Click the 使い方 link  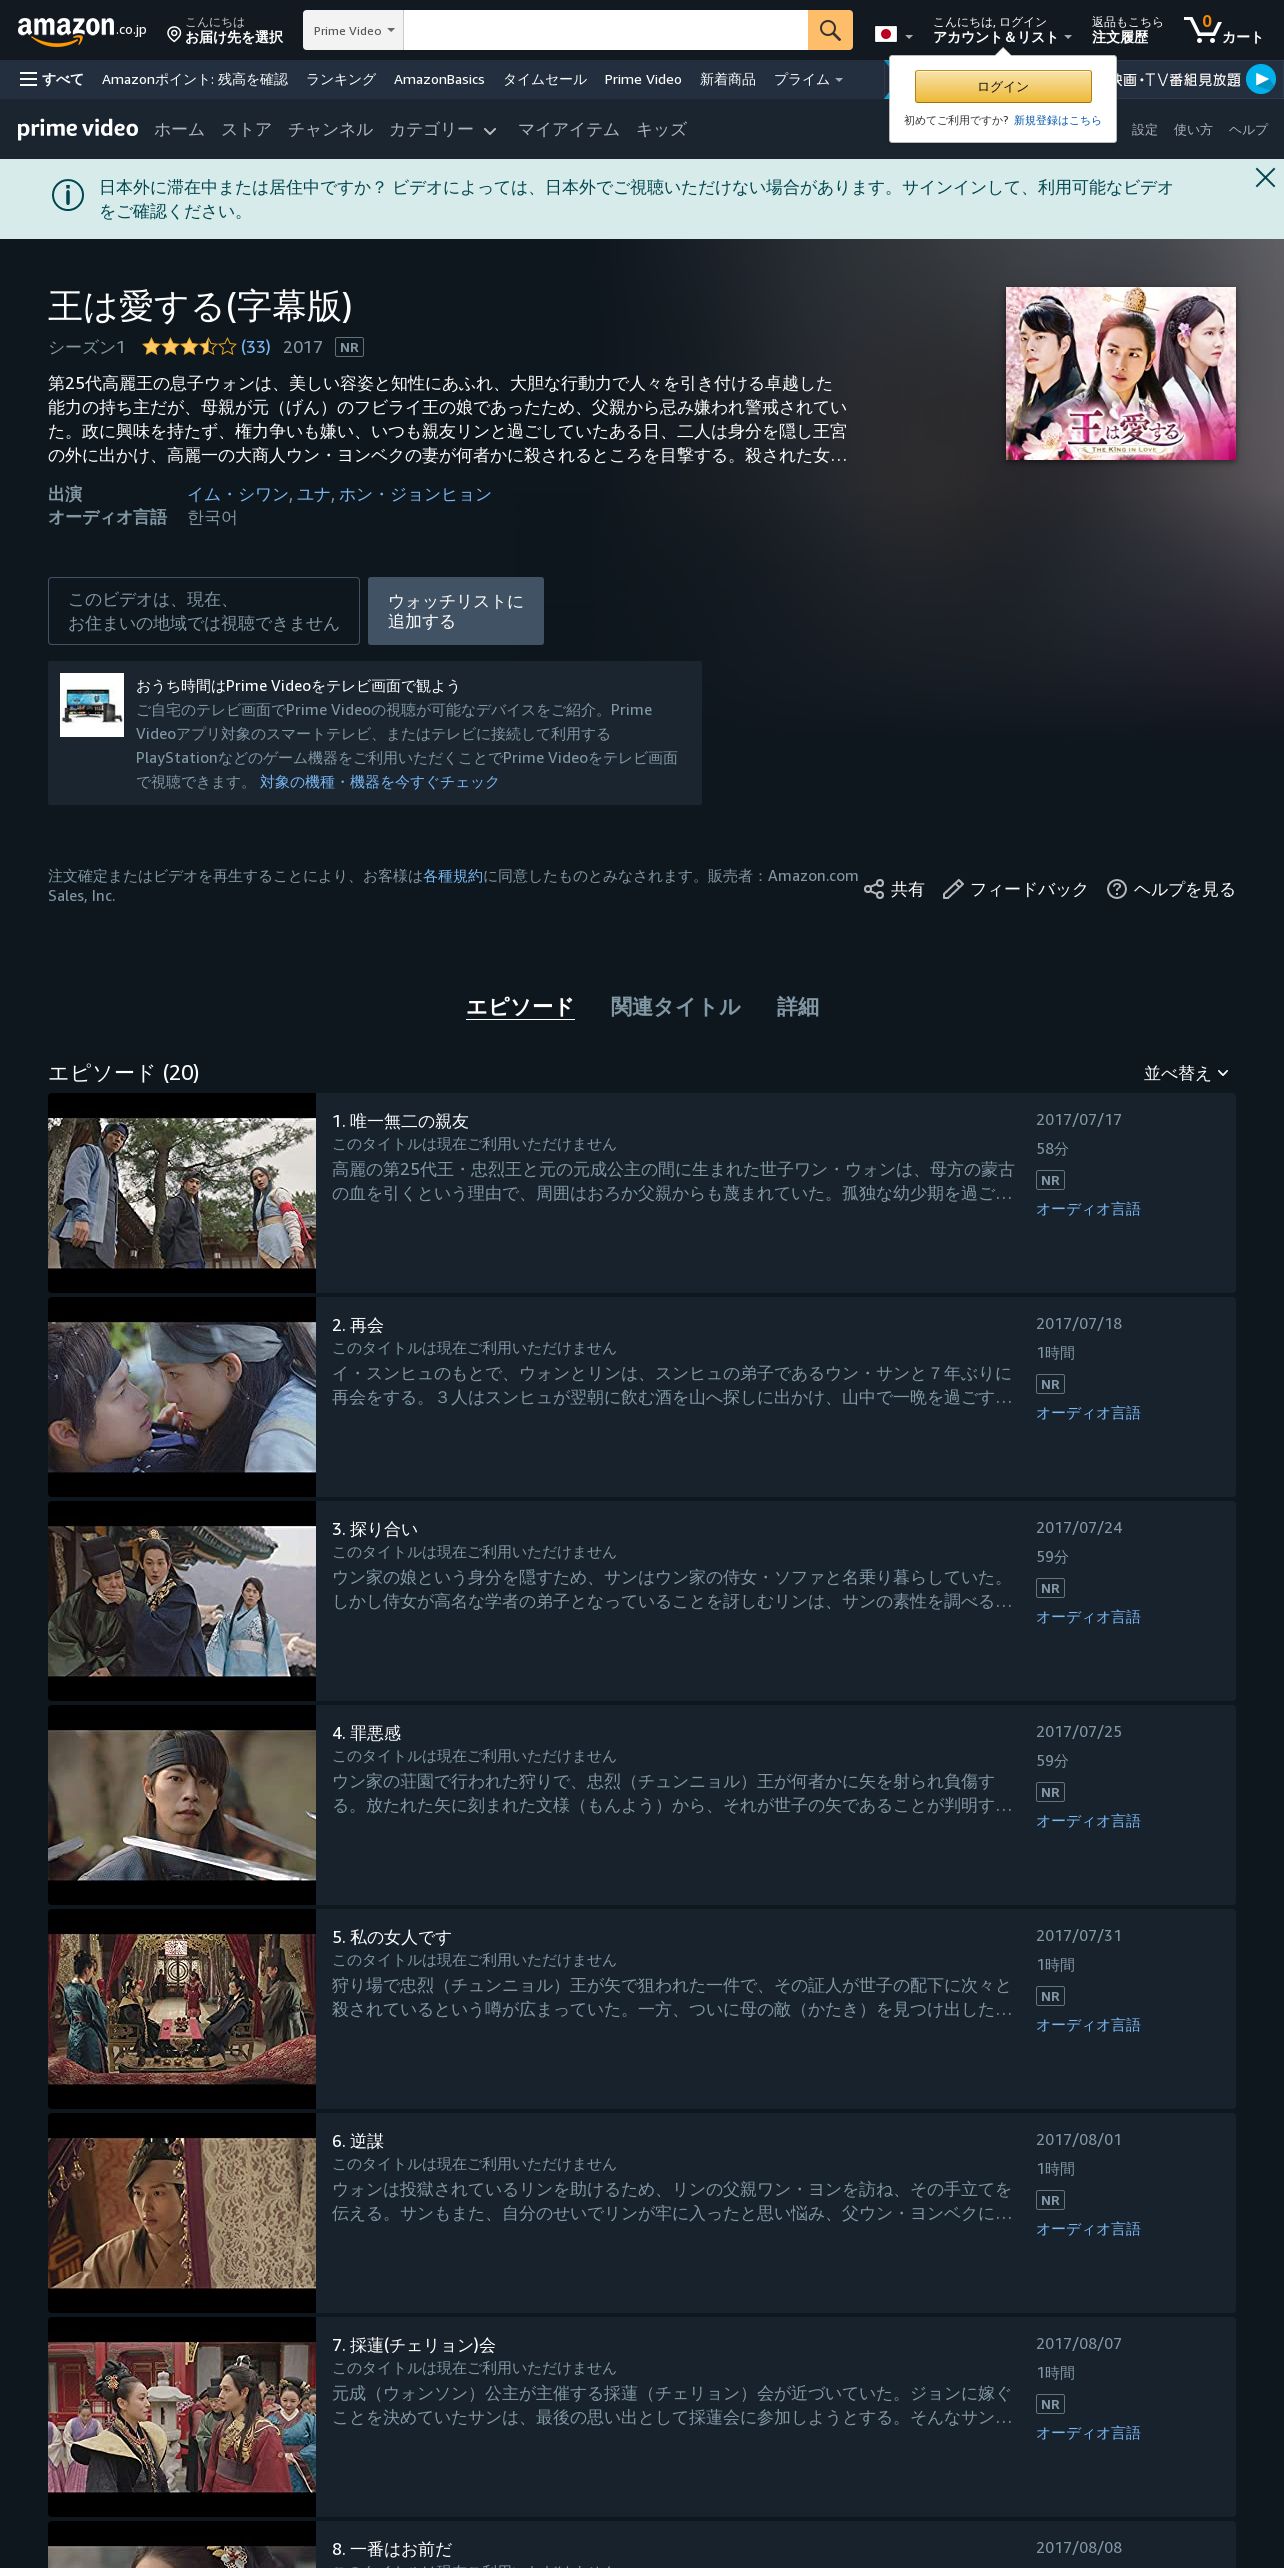point(1193,130)
